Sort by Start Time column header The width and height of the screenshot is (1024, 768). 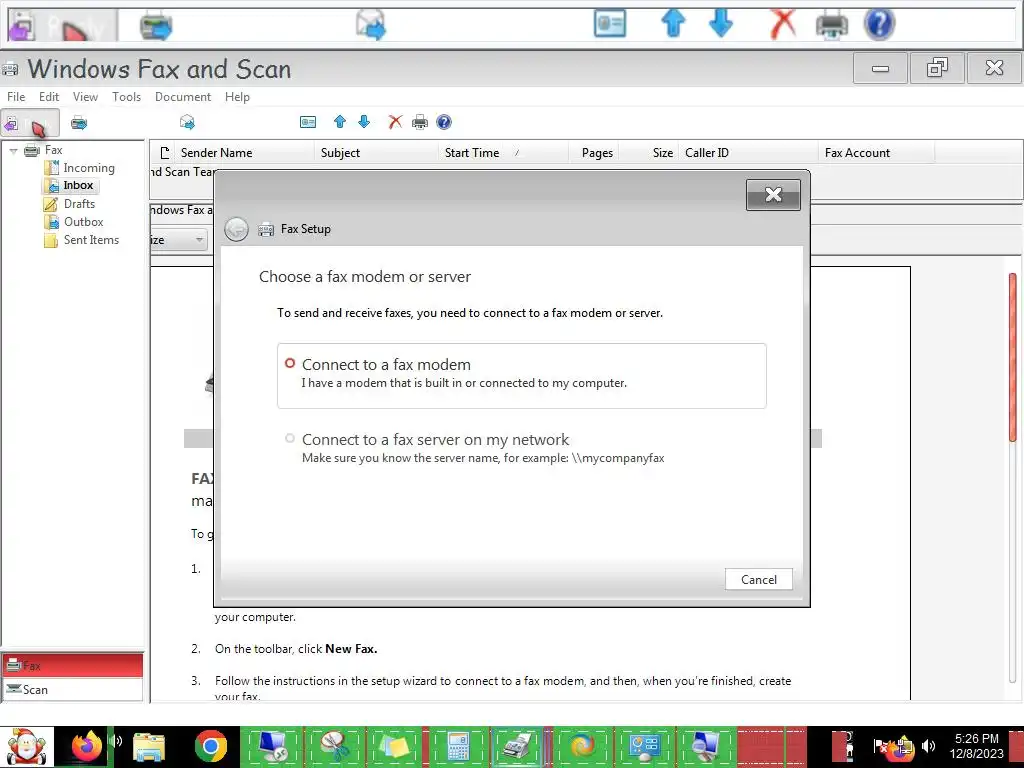pyautogui.click(x=503, y=153)
